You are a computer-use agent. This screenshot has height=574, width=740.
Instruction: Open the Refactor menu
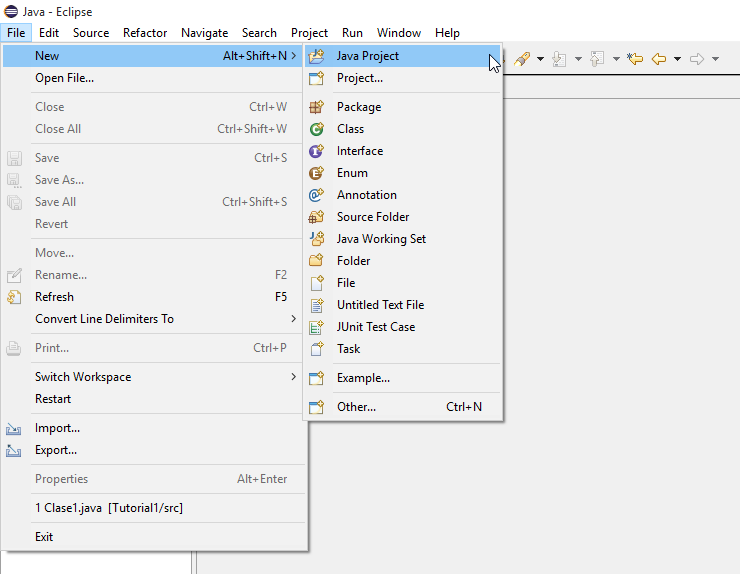coord(145,33)
